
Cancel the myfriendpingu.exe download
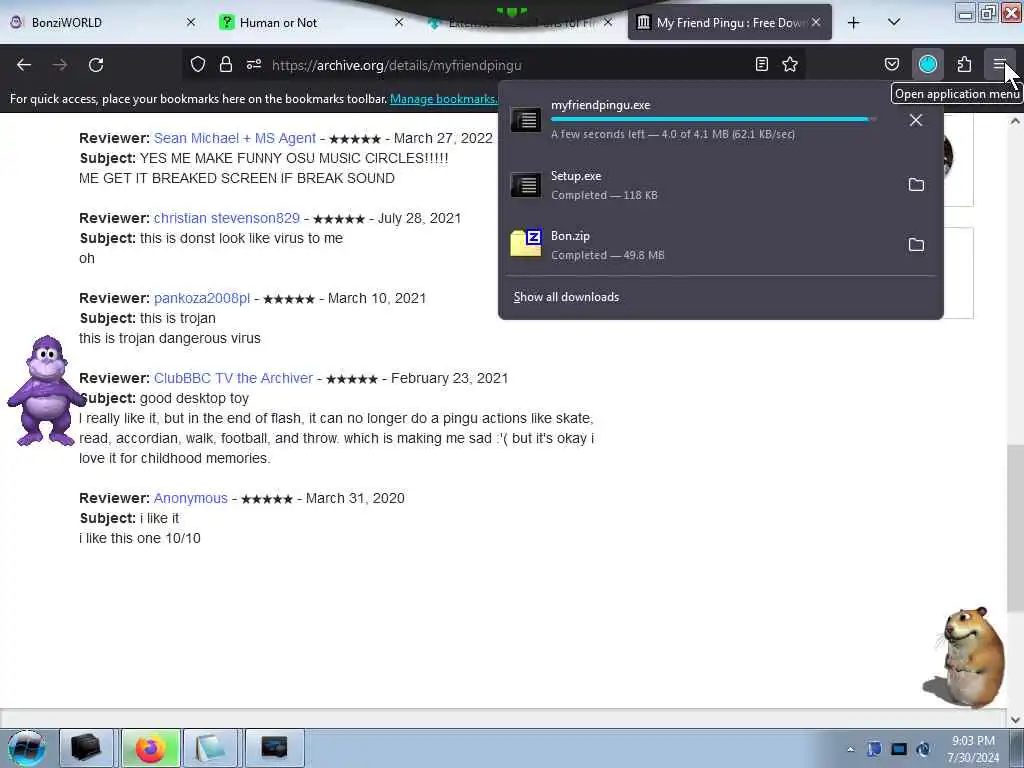point(916,120)
